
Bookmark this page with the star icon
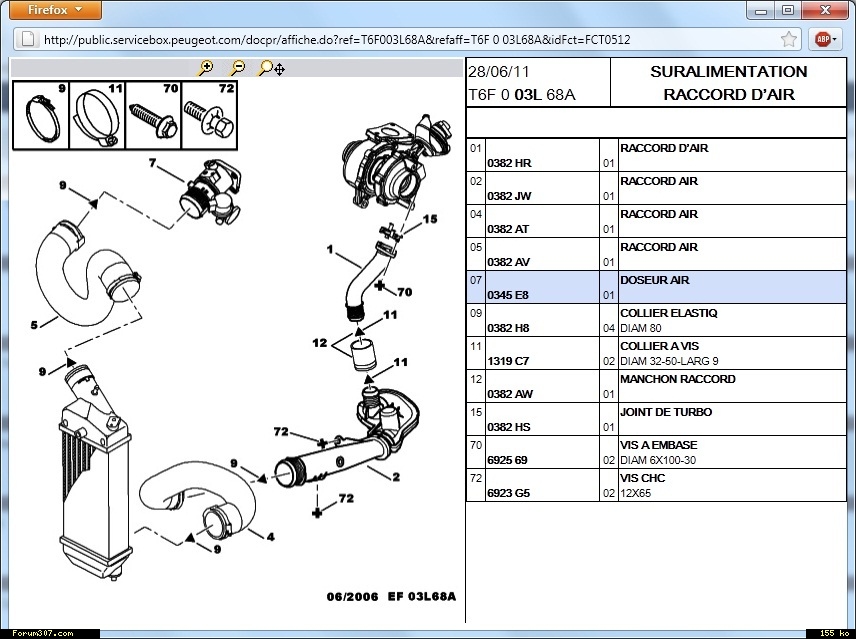789,40
